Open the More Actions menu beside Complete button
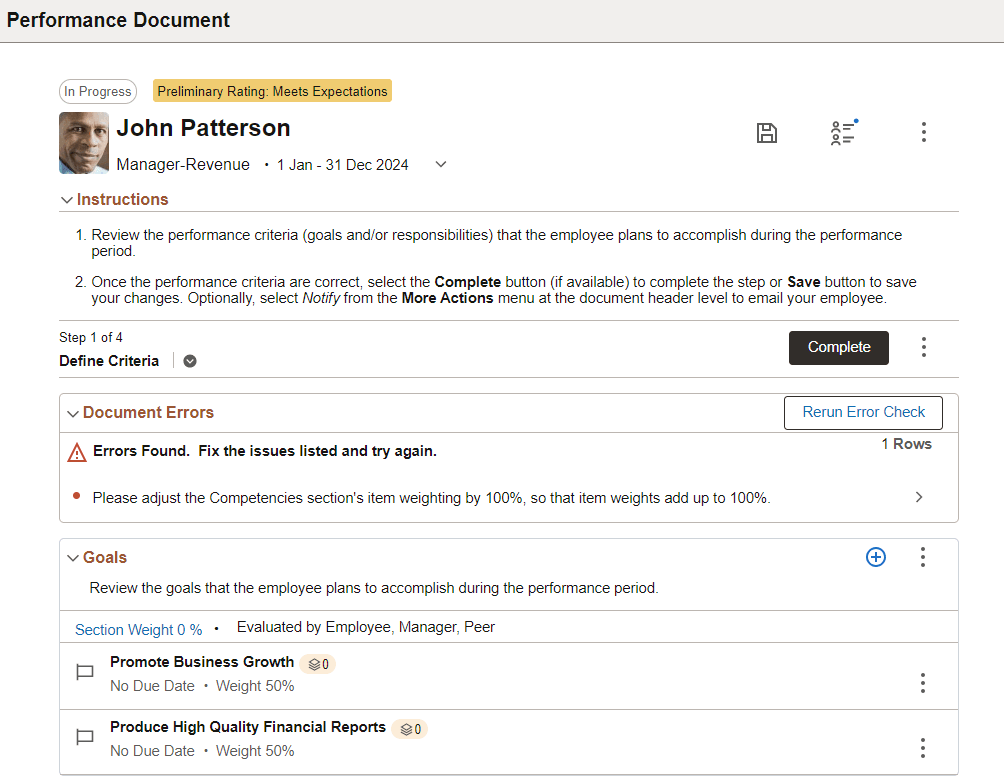 923,347
